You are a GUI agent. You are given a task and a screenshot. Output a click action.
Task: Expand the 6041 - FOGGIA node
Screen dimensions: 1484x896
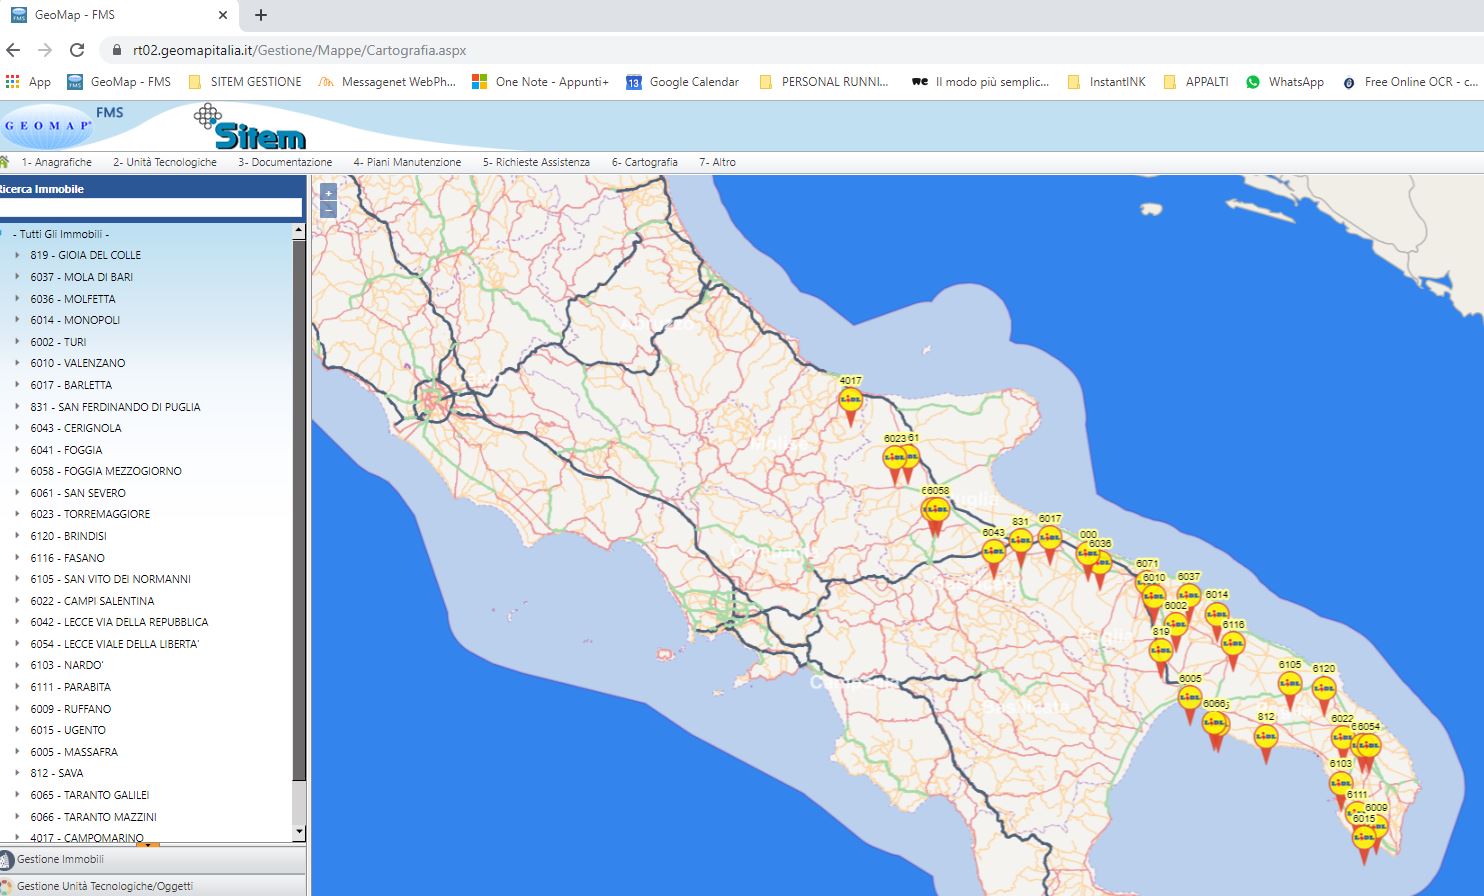pos(17,450)
